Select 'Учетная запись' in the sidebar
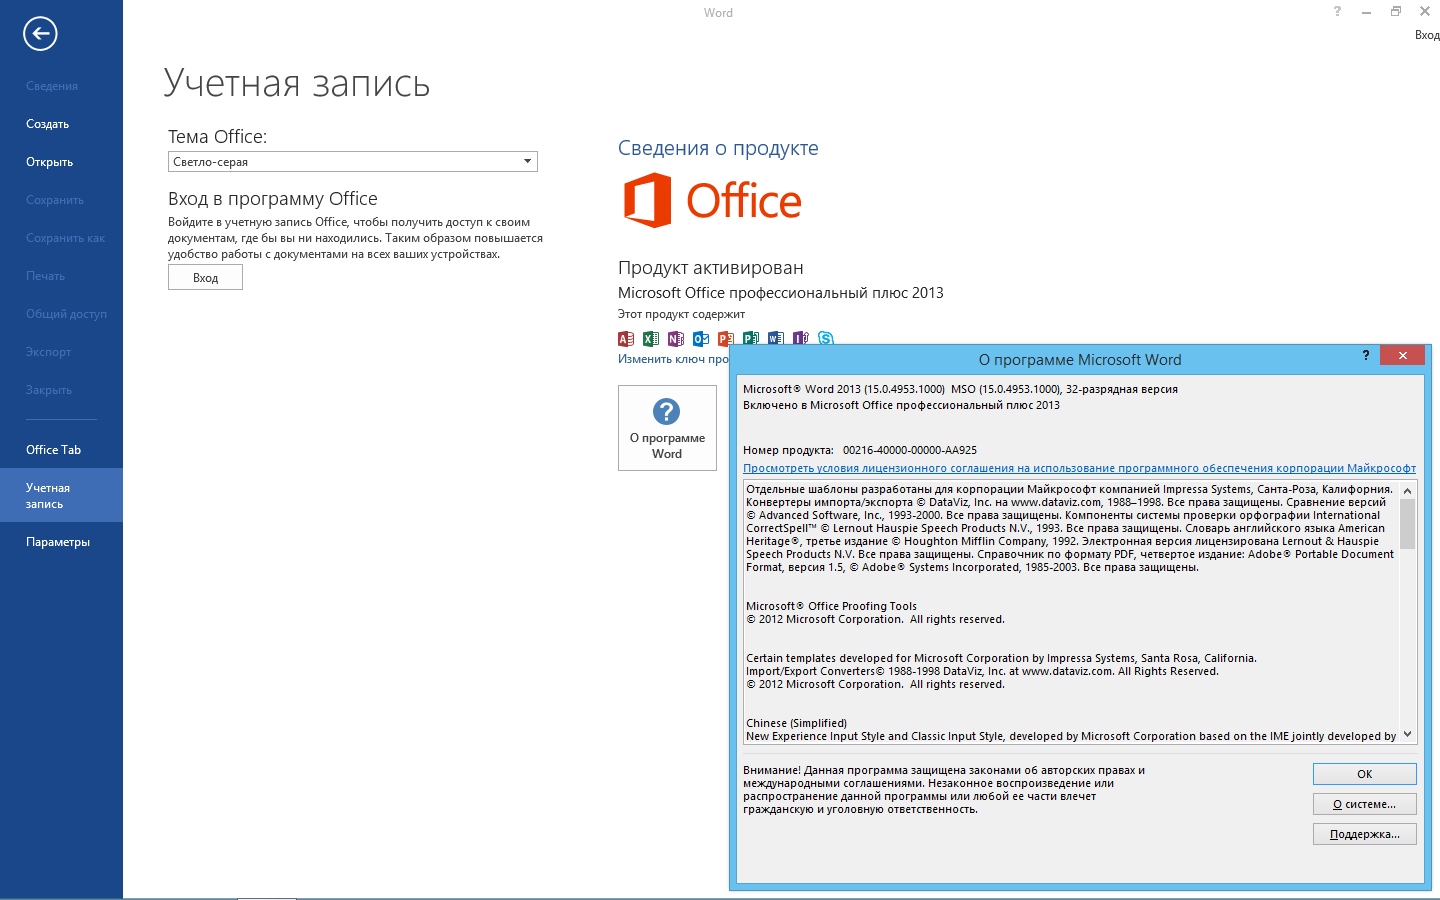 coord(61,495)
